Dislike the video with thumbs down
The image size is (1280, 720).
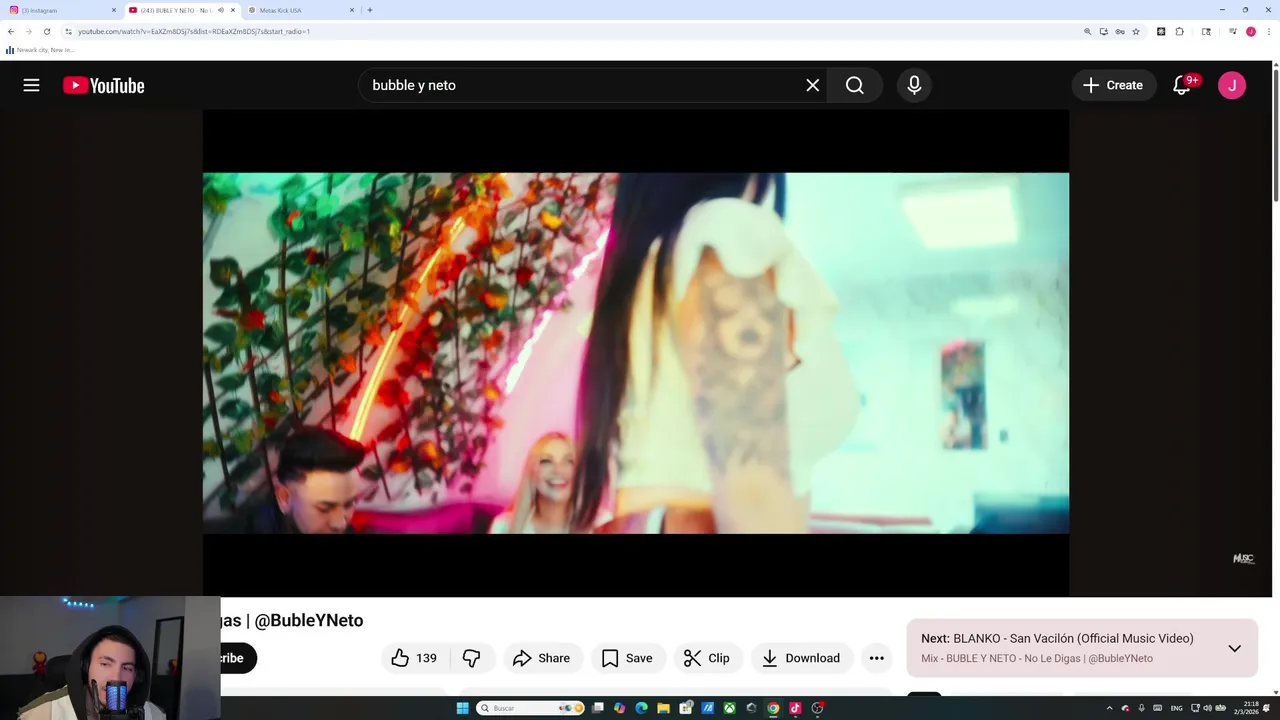[x=471, y=658]
